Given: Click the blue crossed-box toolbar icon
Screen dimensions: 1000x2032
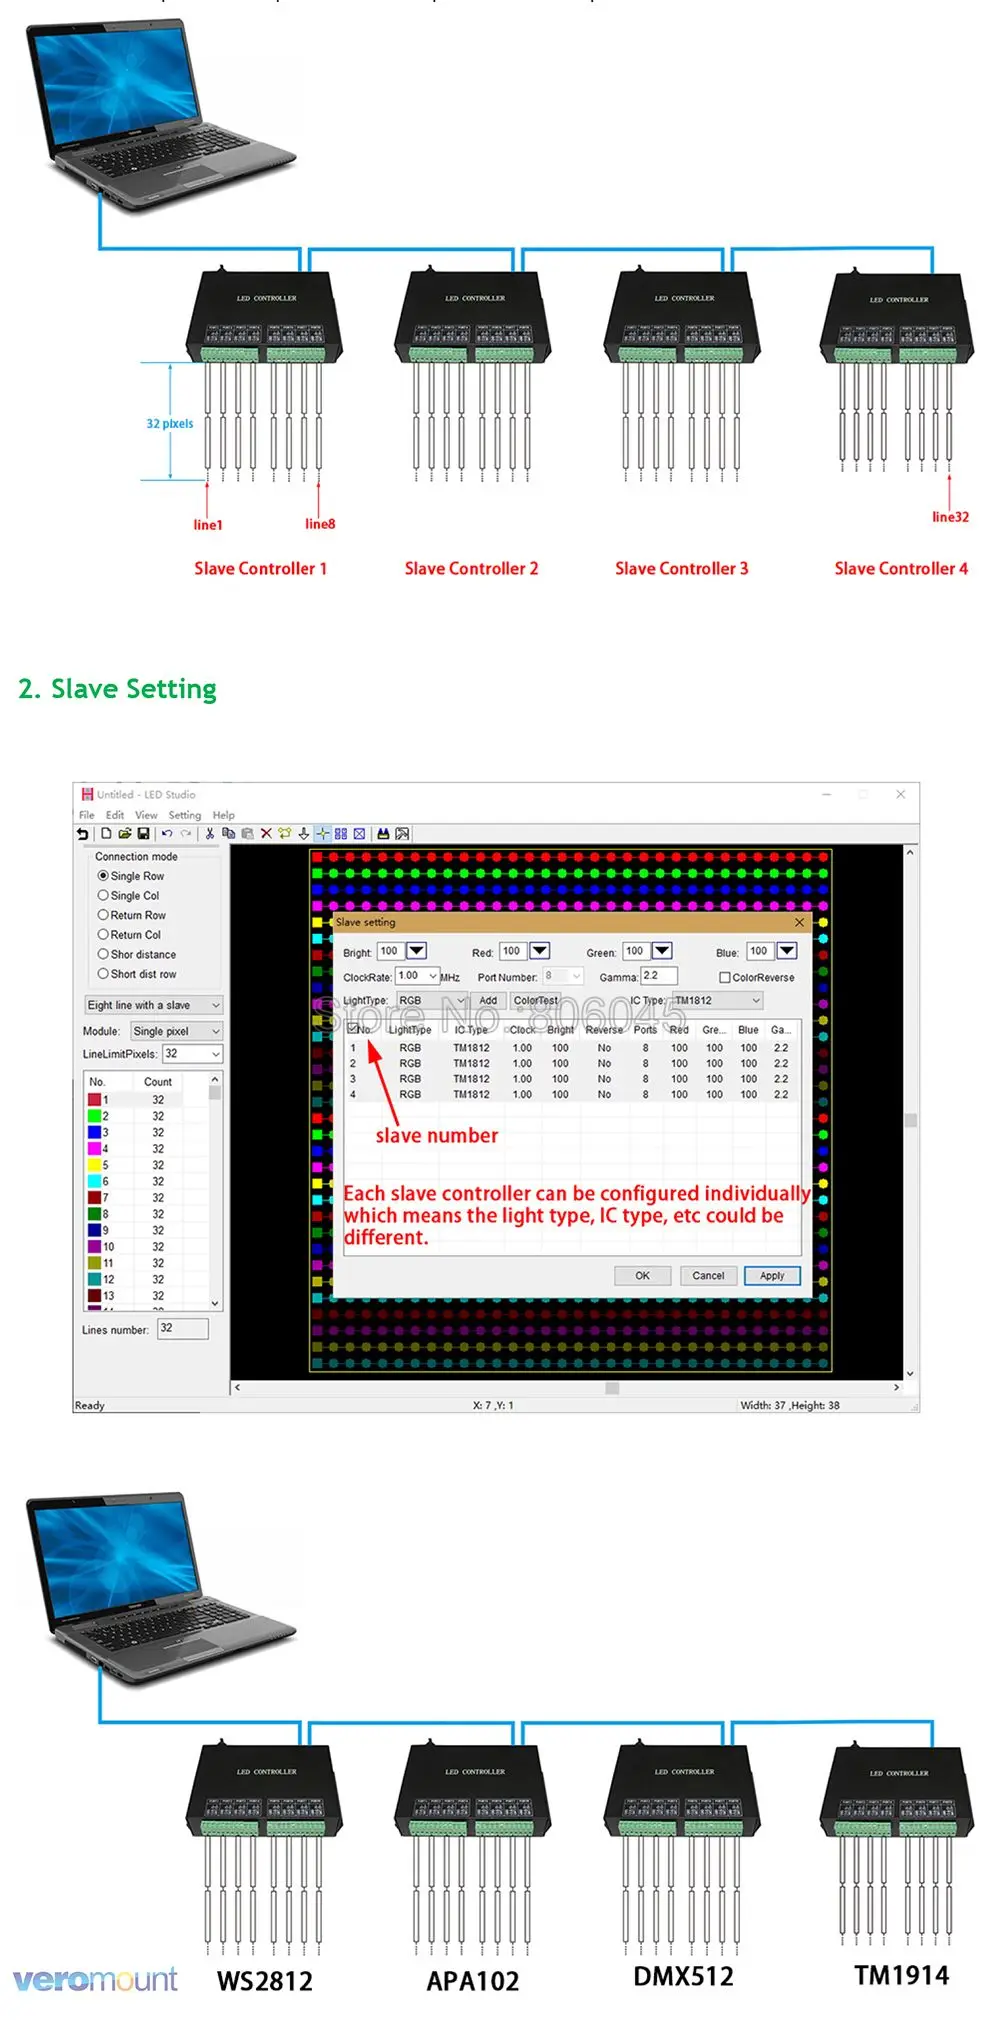Looking at the screenshot, I should coord(359,833).
